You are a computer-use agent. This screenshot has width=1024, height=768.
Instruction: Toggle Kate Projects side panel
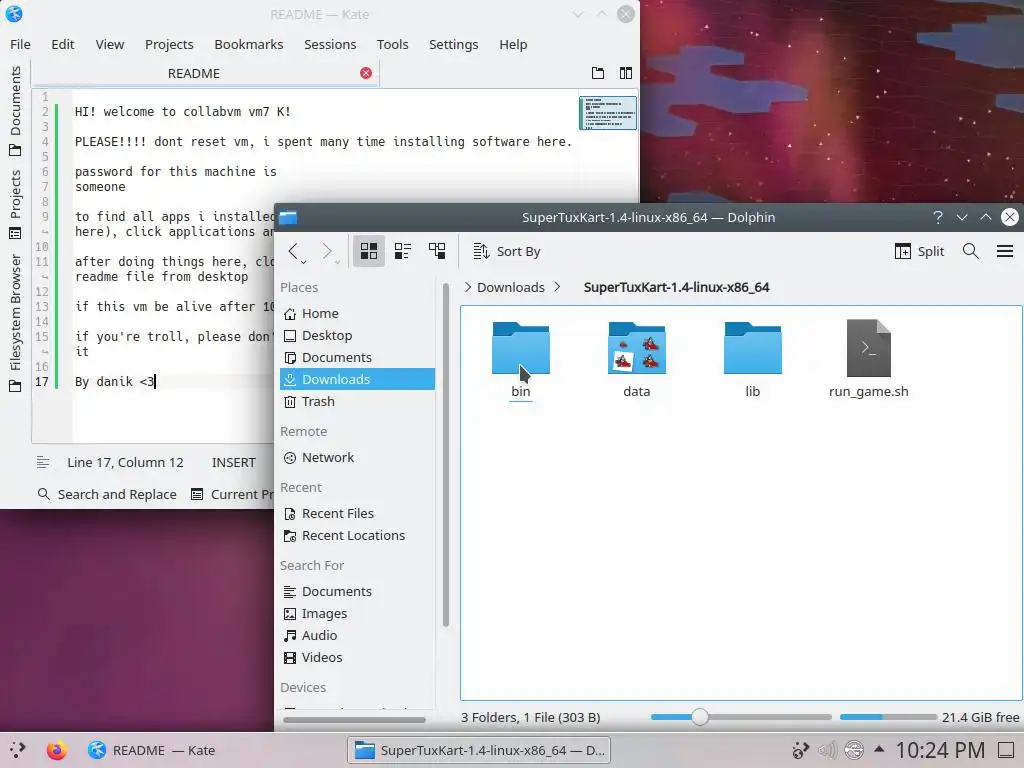tap(15, 203)
